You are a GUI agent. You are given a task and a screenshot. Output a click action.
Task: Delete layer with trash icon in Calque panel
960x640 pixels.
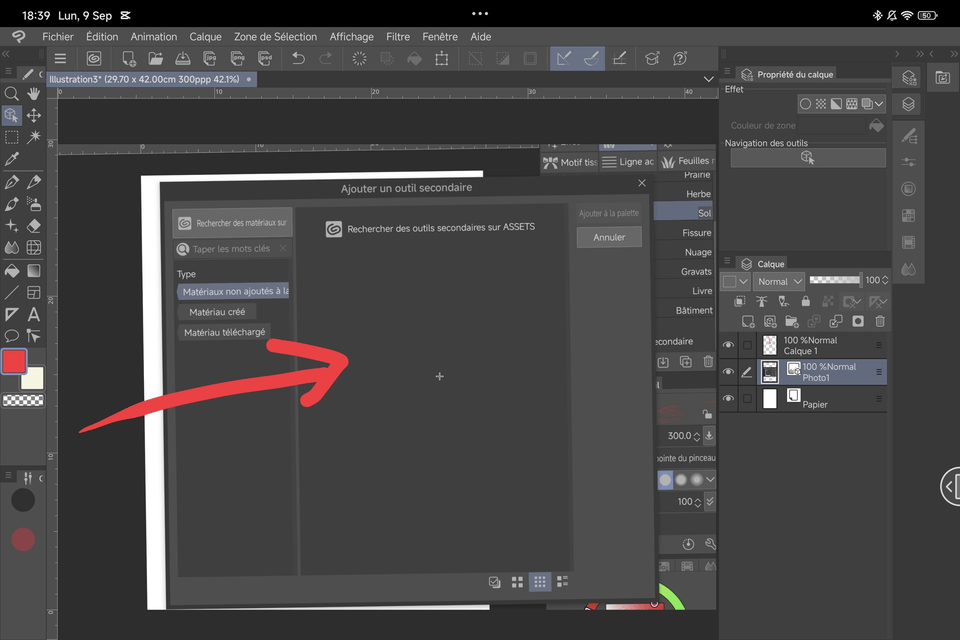coord(880,322)
